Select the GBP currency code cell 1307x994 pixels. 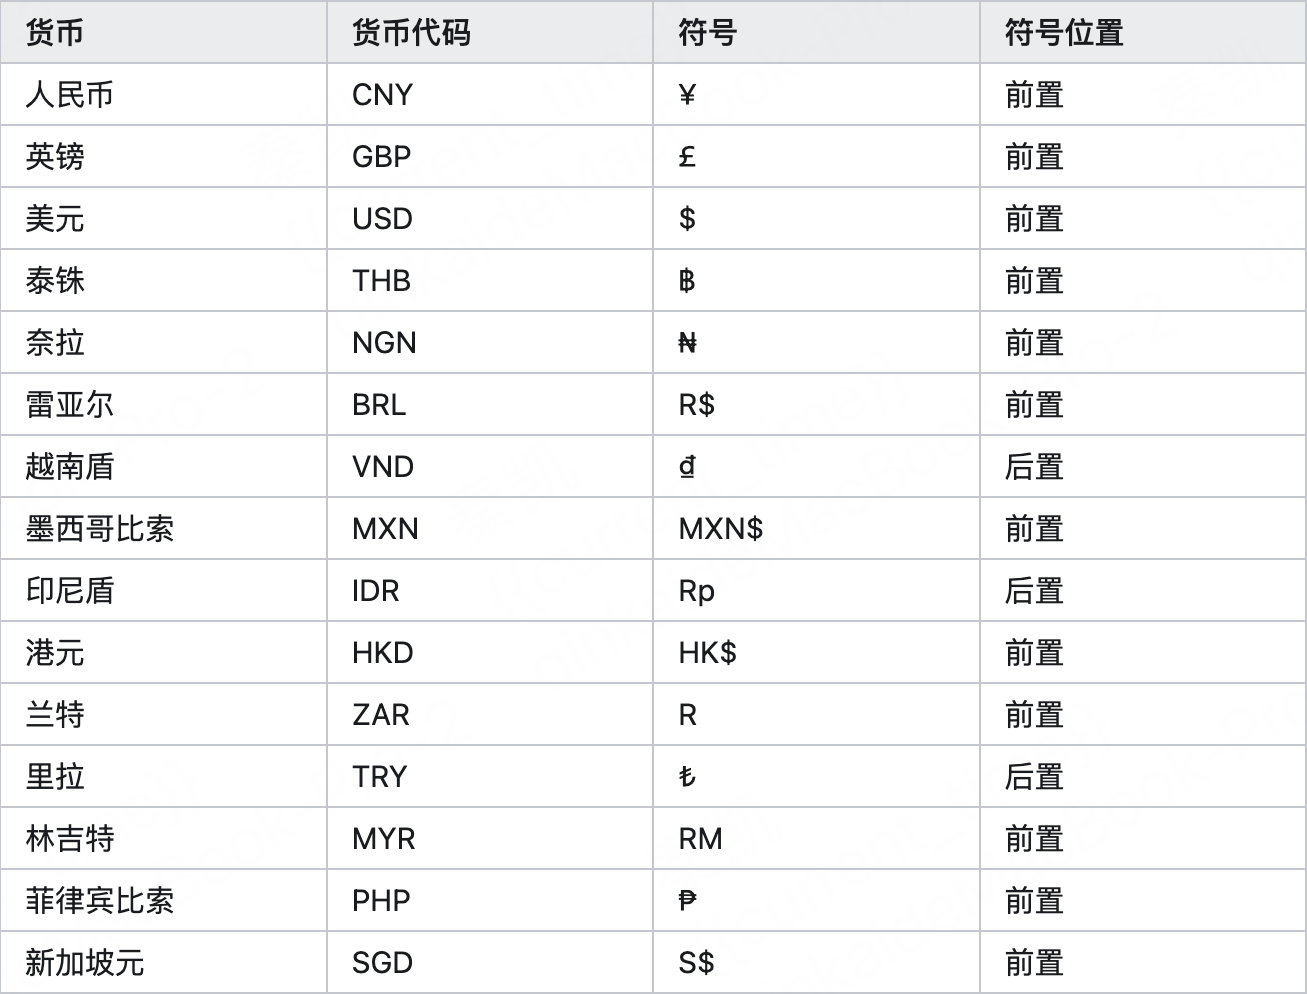(382, 157)
